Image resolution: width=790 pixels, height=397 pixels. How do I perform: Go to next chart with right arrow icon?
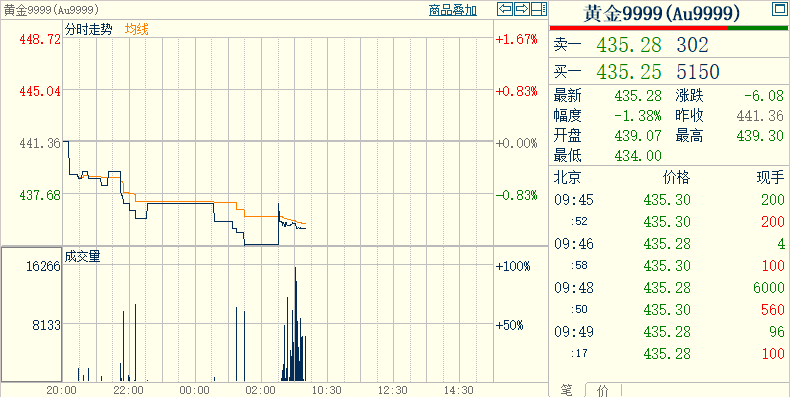522,9
